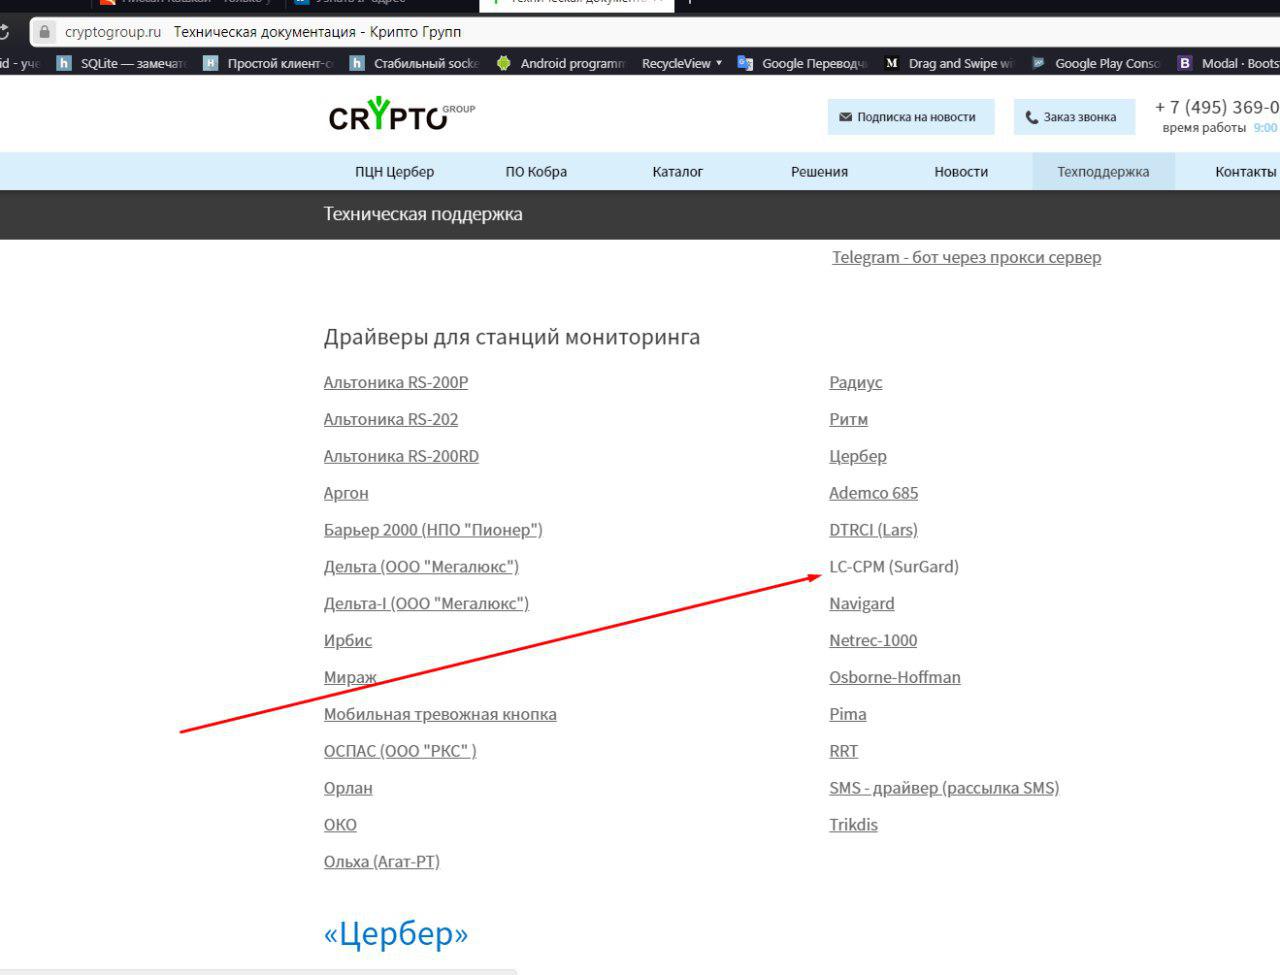Screen dimensions: 1280x975
Task: Open 'DTRCI (Lars)' driver link
Action: 873,530
